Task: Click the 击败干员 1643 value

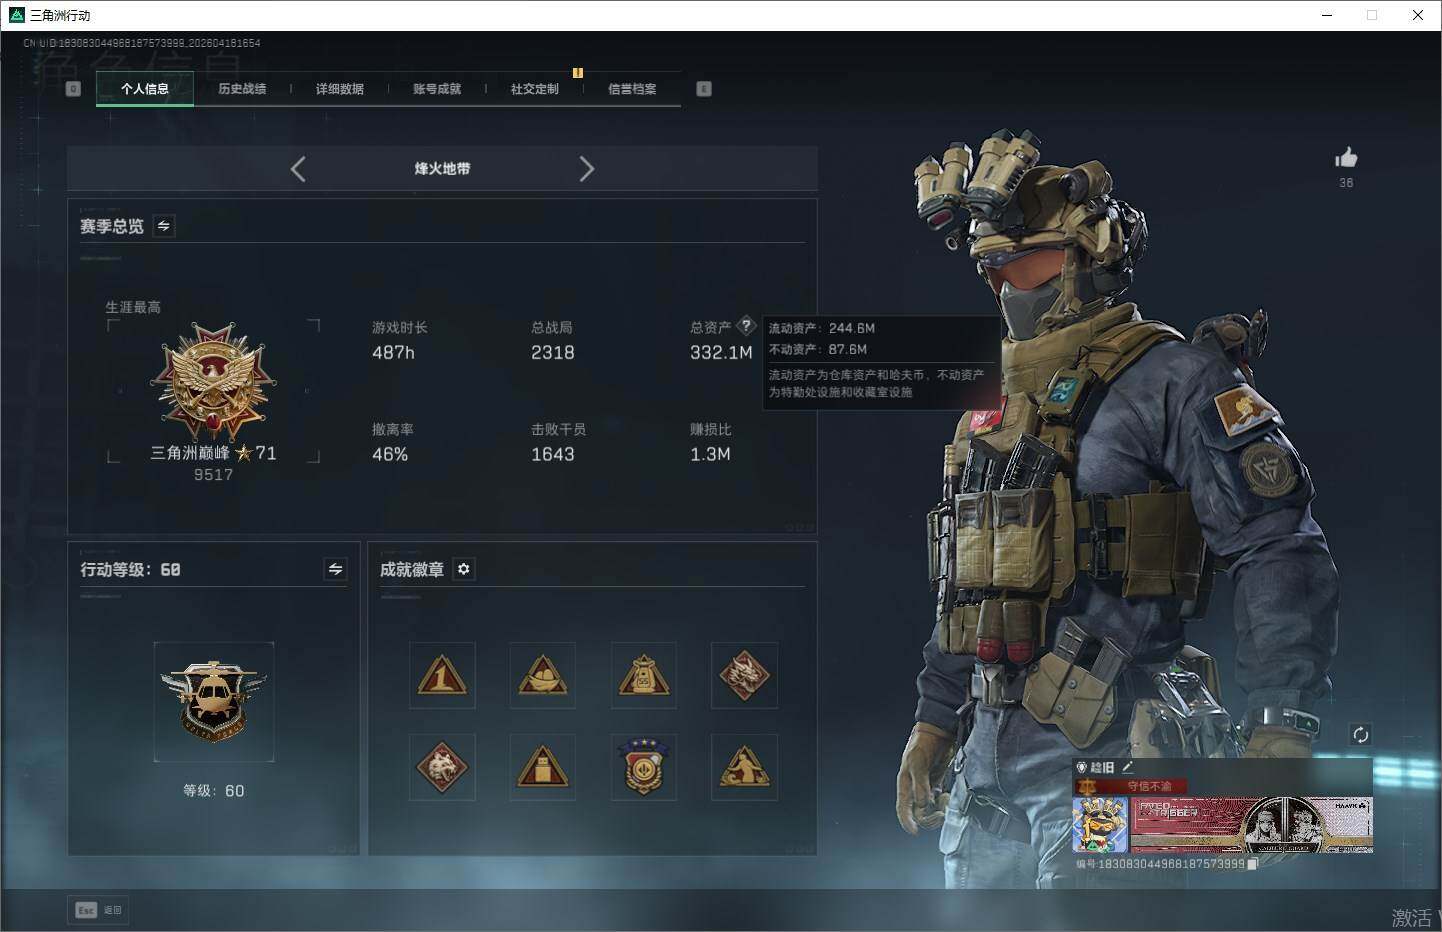Action: point(552,455)
